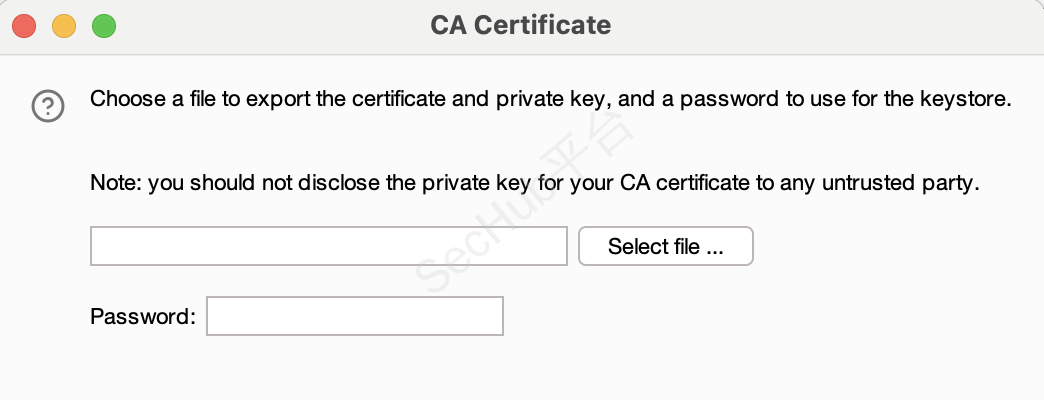Image resolution: width=1044 pixels, height=400 pixels.
Task: Minimize the window with the yellow button
Action: 64,26
